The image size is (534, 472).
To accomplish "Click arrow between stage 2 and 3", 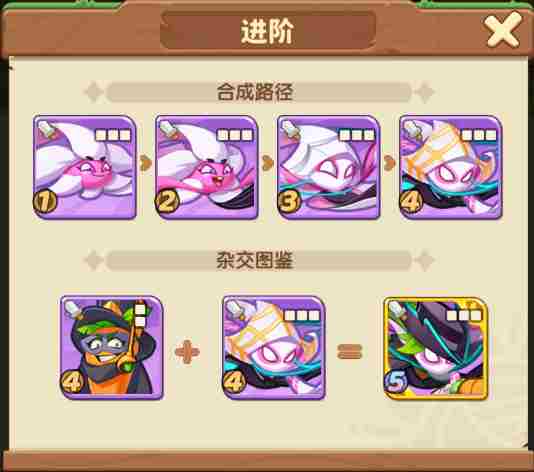I will [x=267, y=163].
